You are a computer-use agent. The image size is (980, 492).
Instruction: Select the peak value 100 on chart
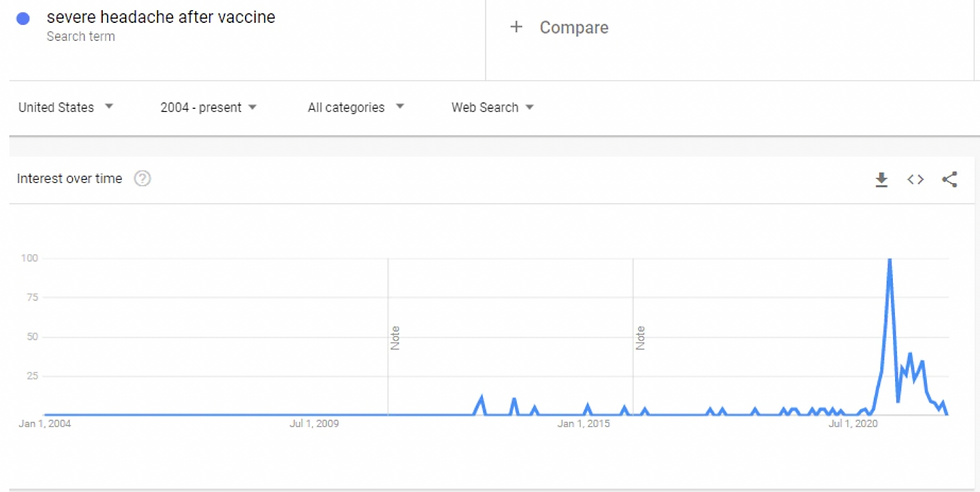point(889,259)
